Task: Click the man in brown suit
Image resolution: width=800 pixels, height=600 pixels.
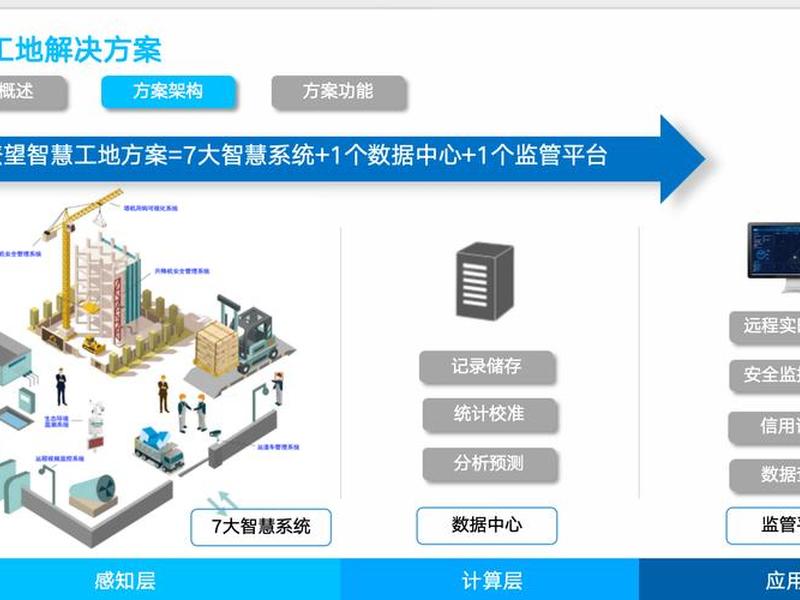Action: tap(163, 394)
